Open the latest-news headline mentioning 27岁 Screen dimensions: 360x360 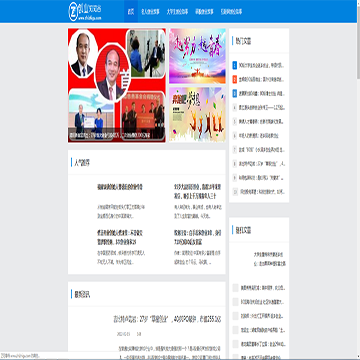(167, 319)
